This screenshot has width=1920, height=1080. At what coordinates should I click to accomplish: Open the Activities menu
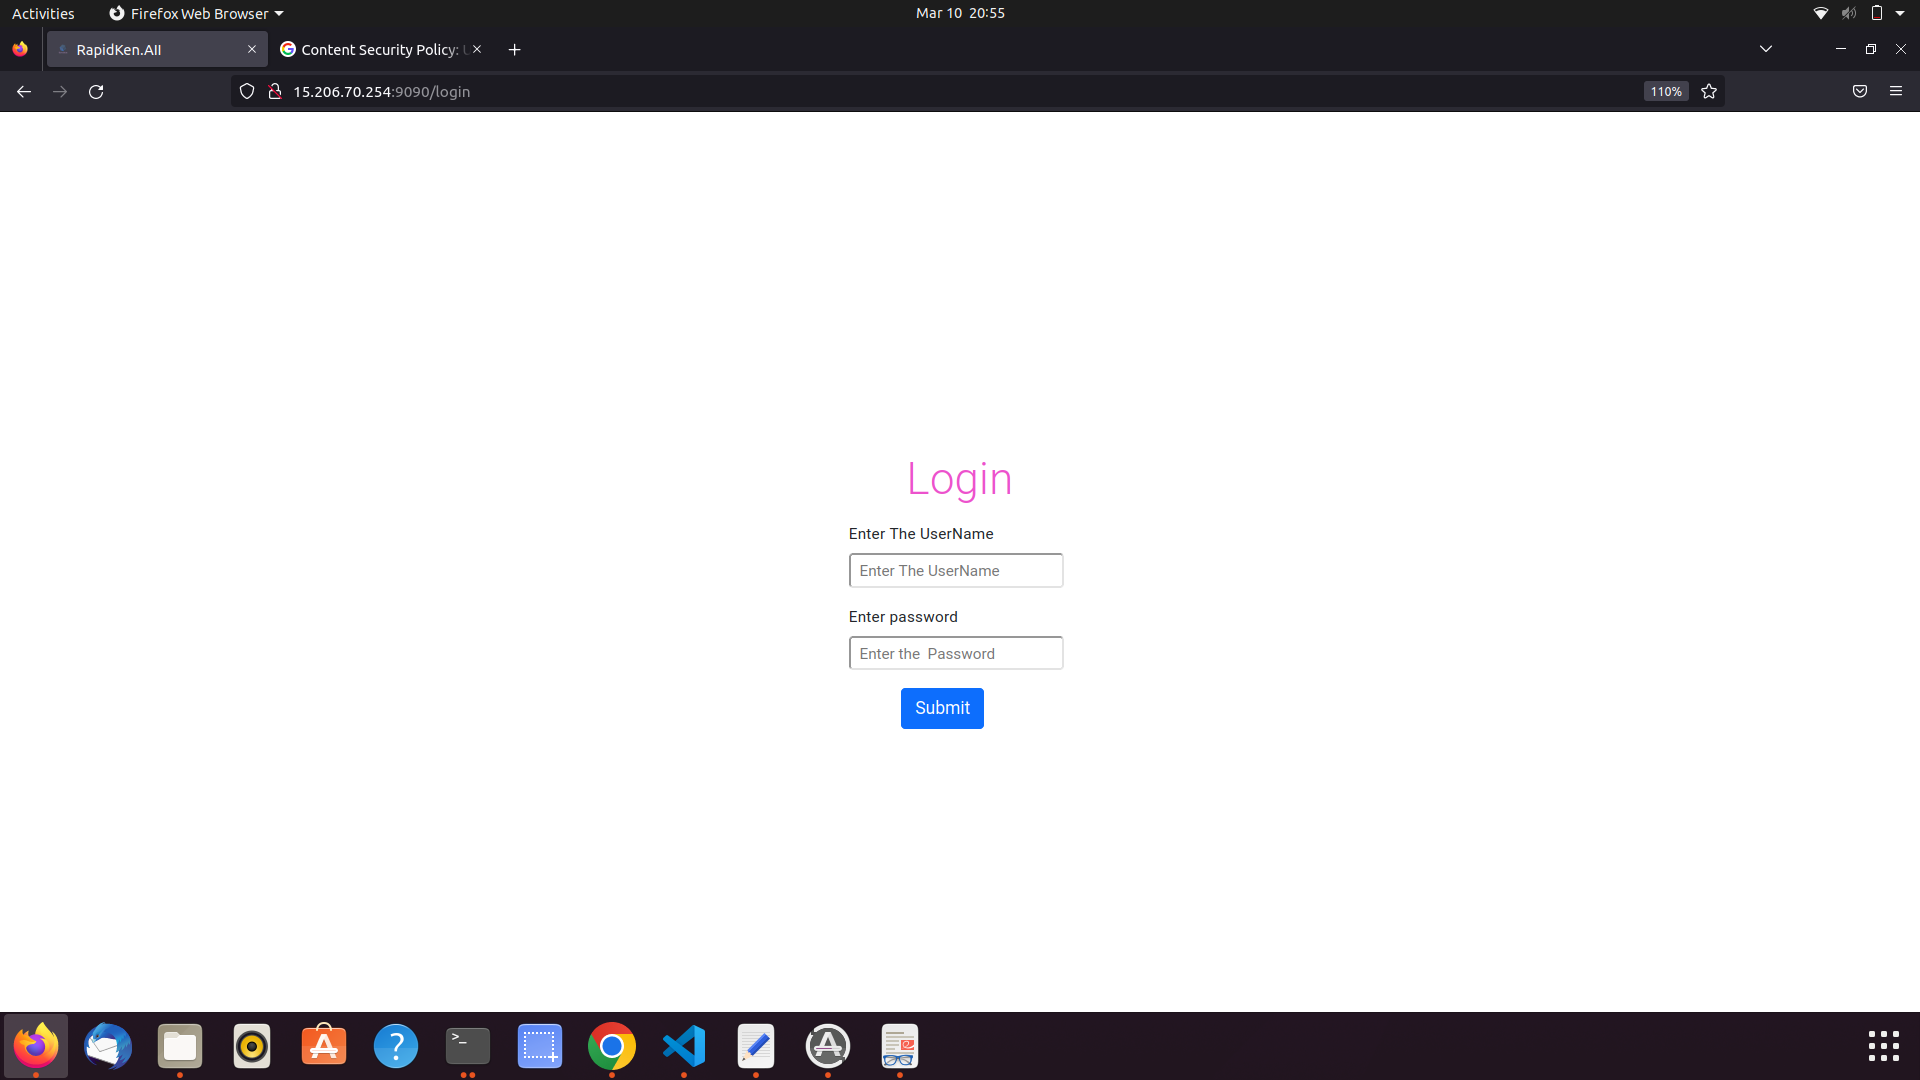tap(43, 13)
